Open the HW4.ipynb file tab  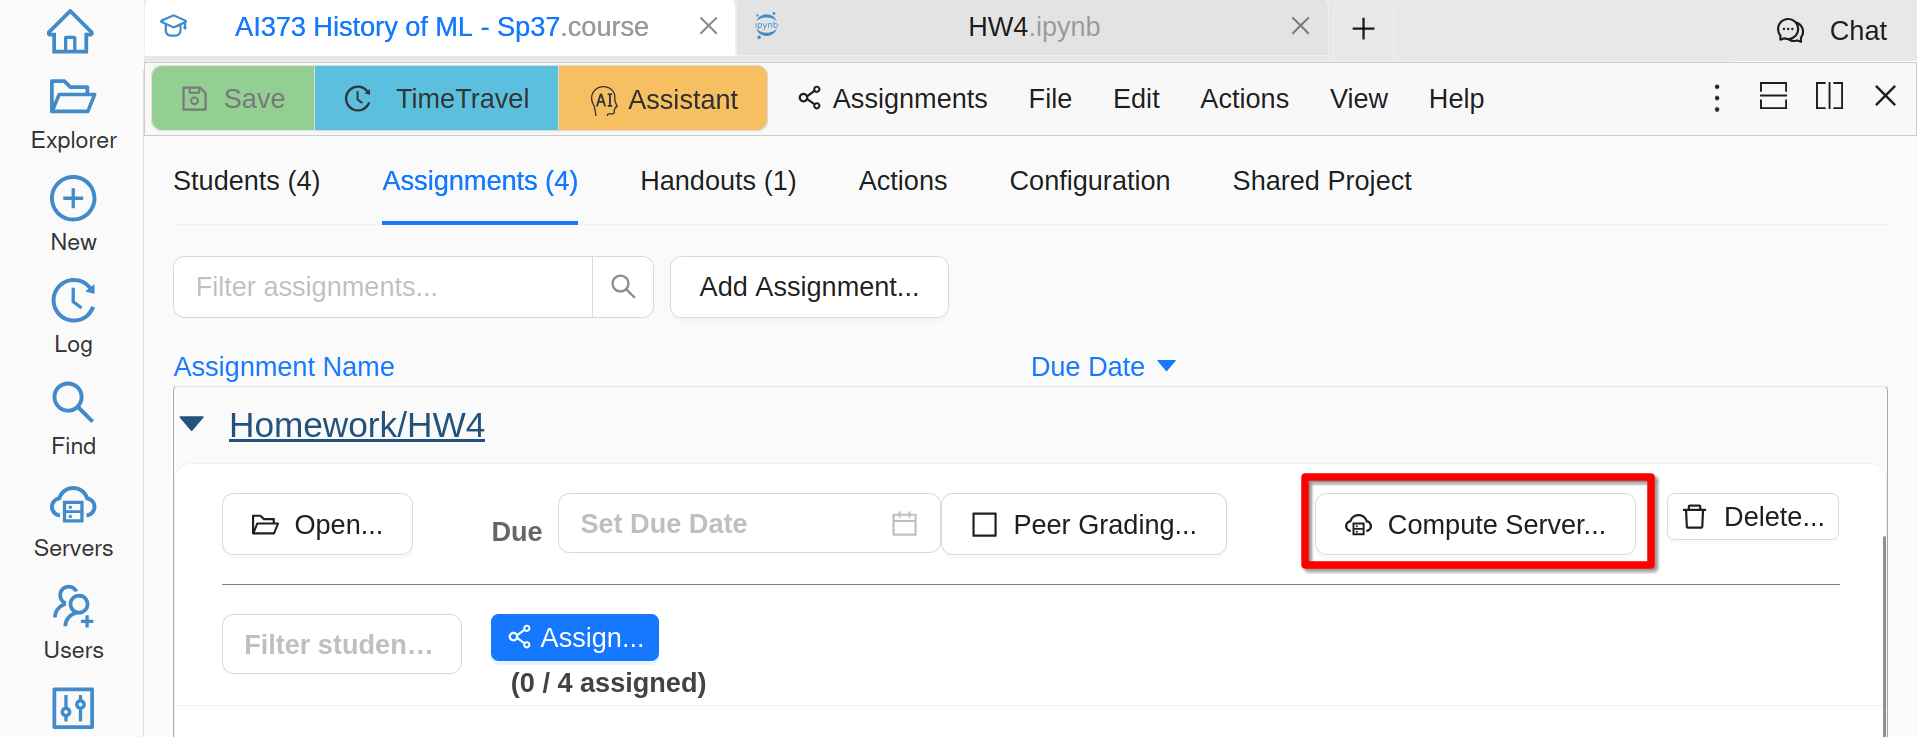[1033, 27]
